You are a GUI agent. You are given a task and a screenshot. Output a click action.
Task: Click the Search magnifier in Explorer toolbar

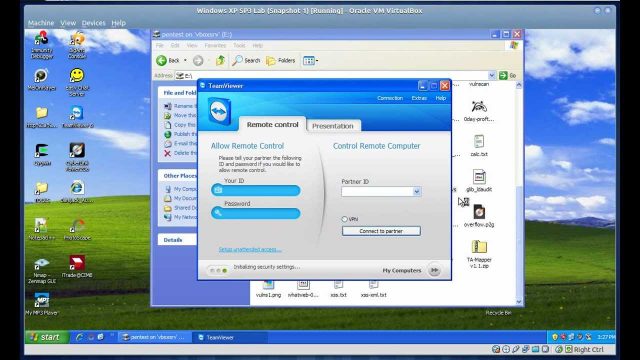click(246, 60)
